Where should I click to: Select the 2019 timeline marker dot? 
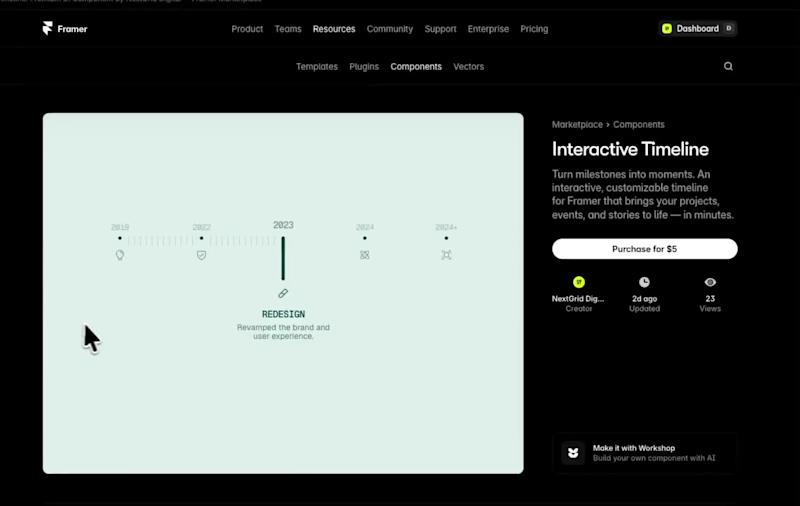pyautogui.click(x=120, y=238)
